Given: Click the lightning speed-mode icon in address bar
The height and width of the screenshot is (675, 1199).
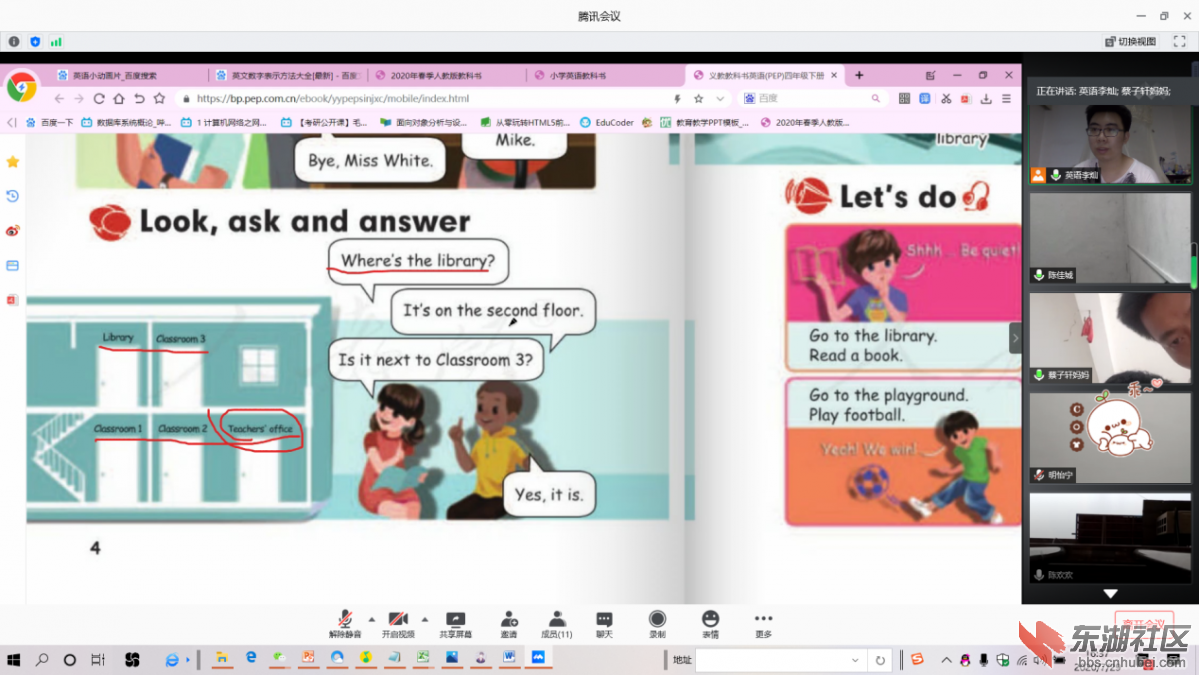Looking at the screenshot, I should 677,99.
